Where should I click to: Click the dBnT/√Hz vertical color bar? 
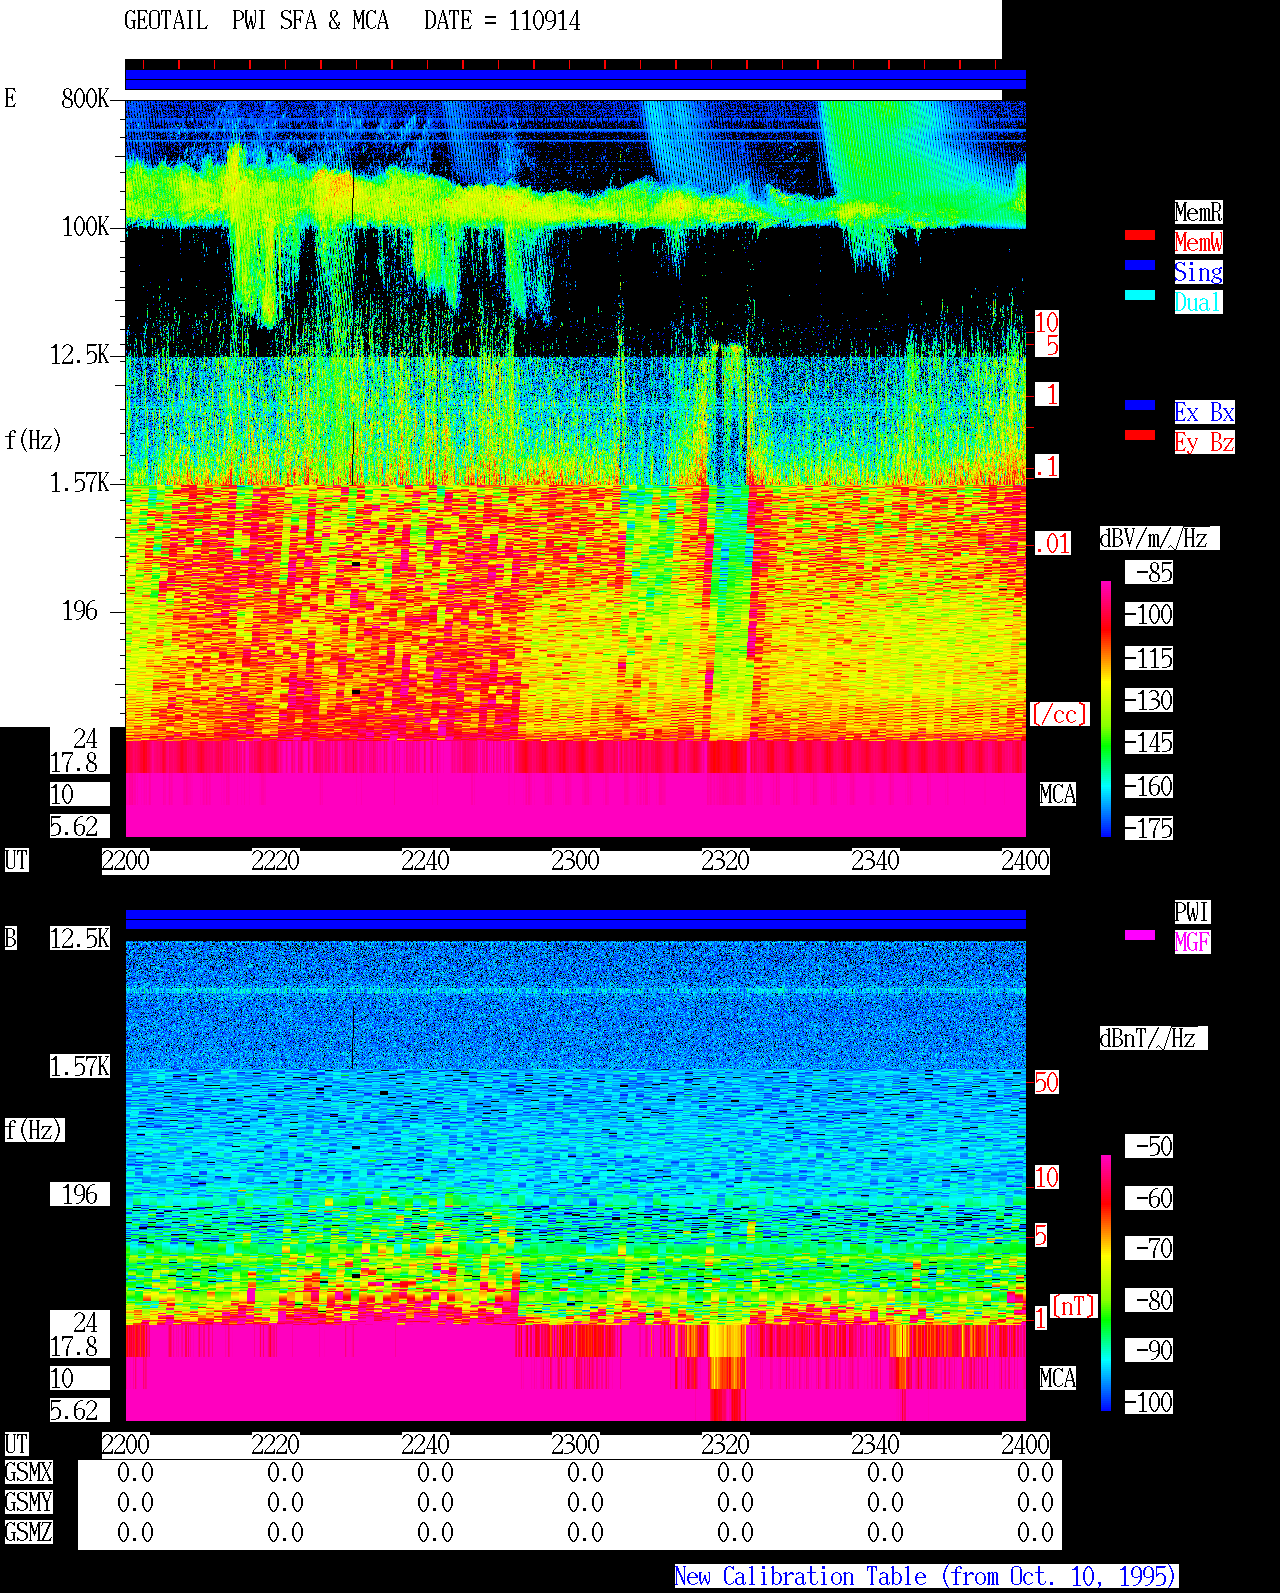[x=1106, y=1283]
